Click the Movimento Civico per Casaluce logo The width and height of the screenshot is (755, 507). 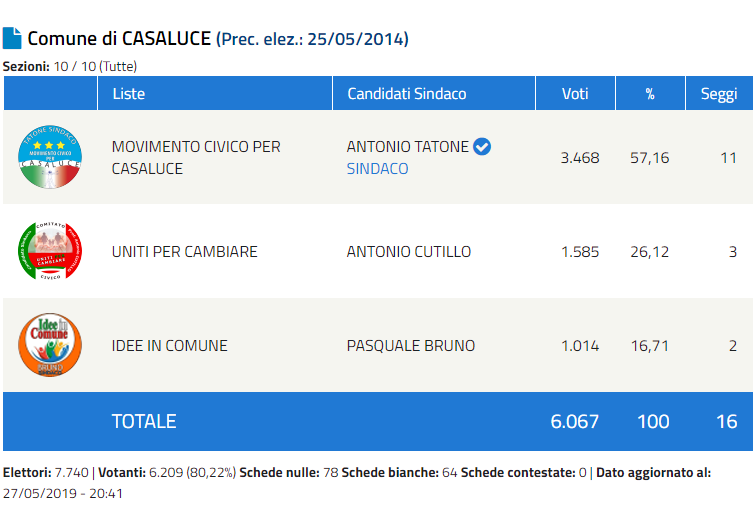(50, 157)
